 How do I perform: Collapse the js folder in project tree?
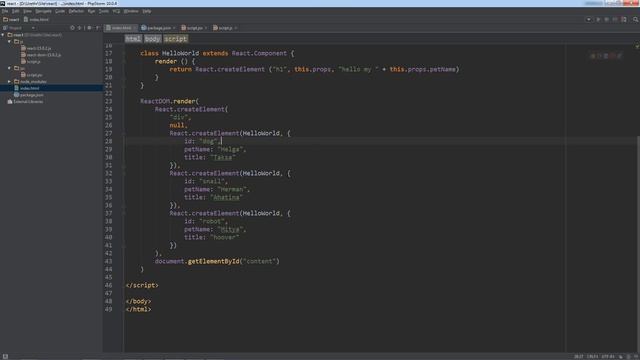9,42
